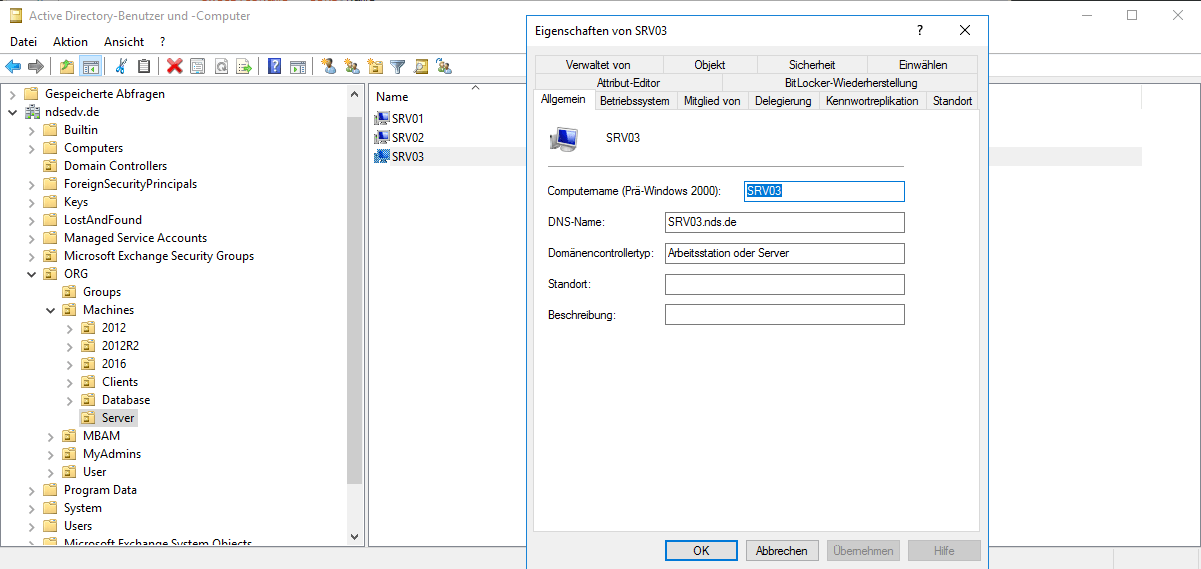
Task: Open Help via blue question mark icon
Action: (x=274, y=67)
